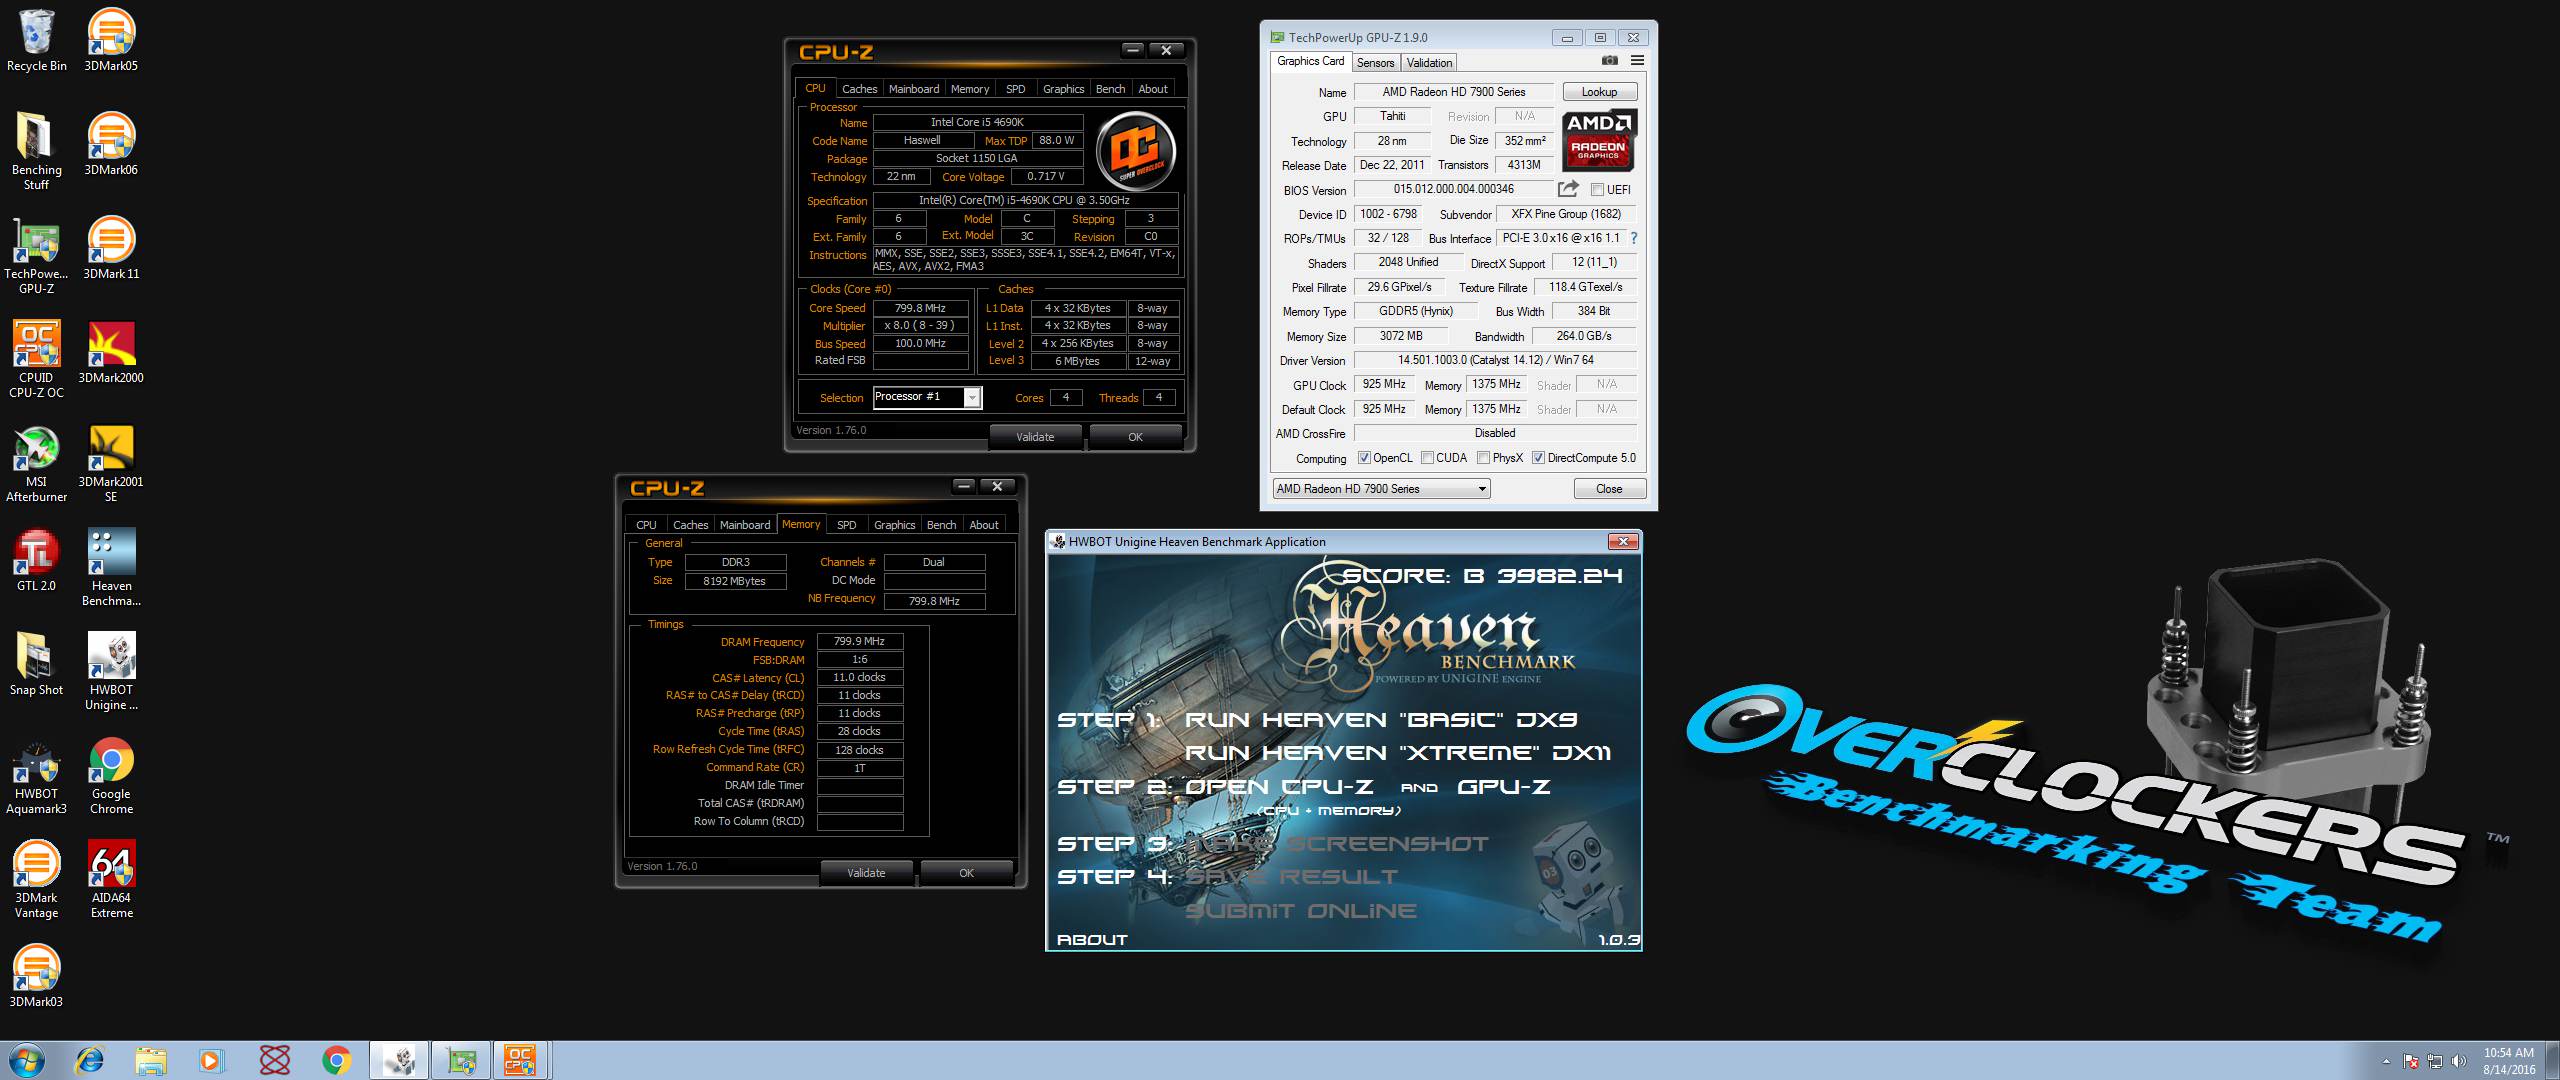This screenshot has width=2560, height=1080.
Task: Toggle the OpenCL checkbox
Action: pos(1364,458)
